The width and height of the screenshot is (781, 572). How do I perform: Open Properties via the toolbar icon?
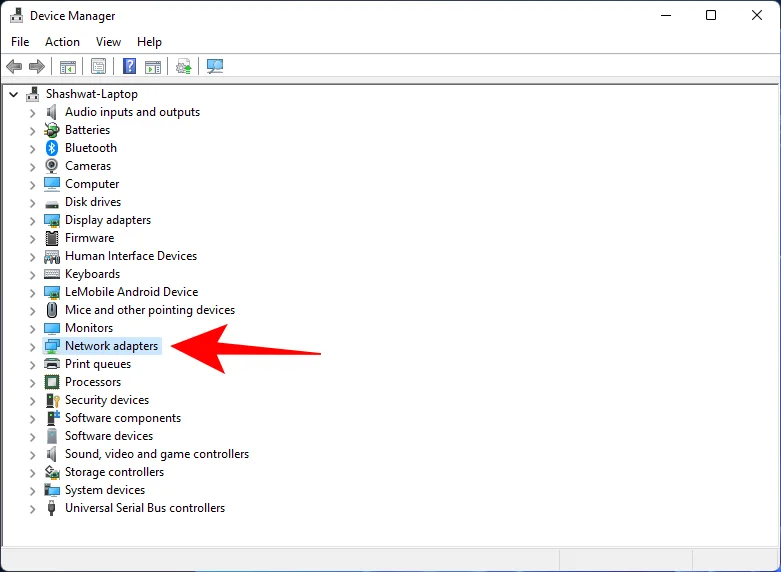pyautogui.click(x=99, y=66)
